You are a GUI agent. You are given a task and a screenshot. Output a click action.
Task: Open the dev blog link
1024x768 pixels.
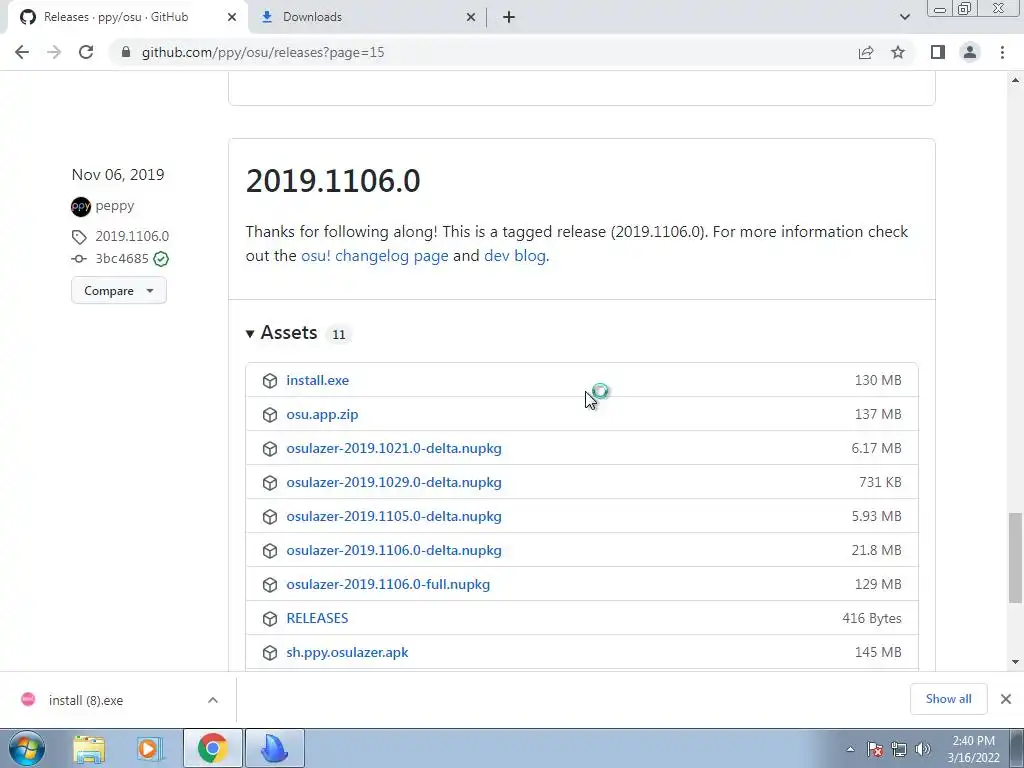[x=515, y=256]
